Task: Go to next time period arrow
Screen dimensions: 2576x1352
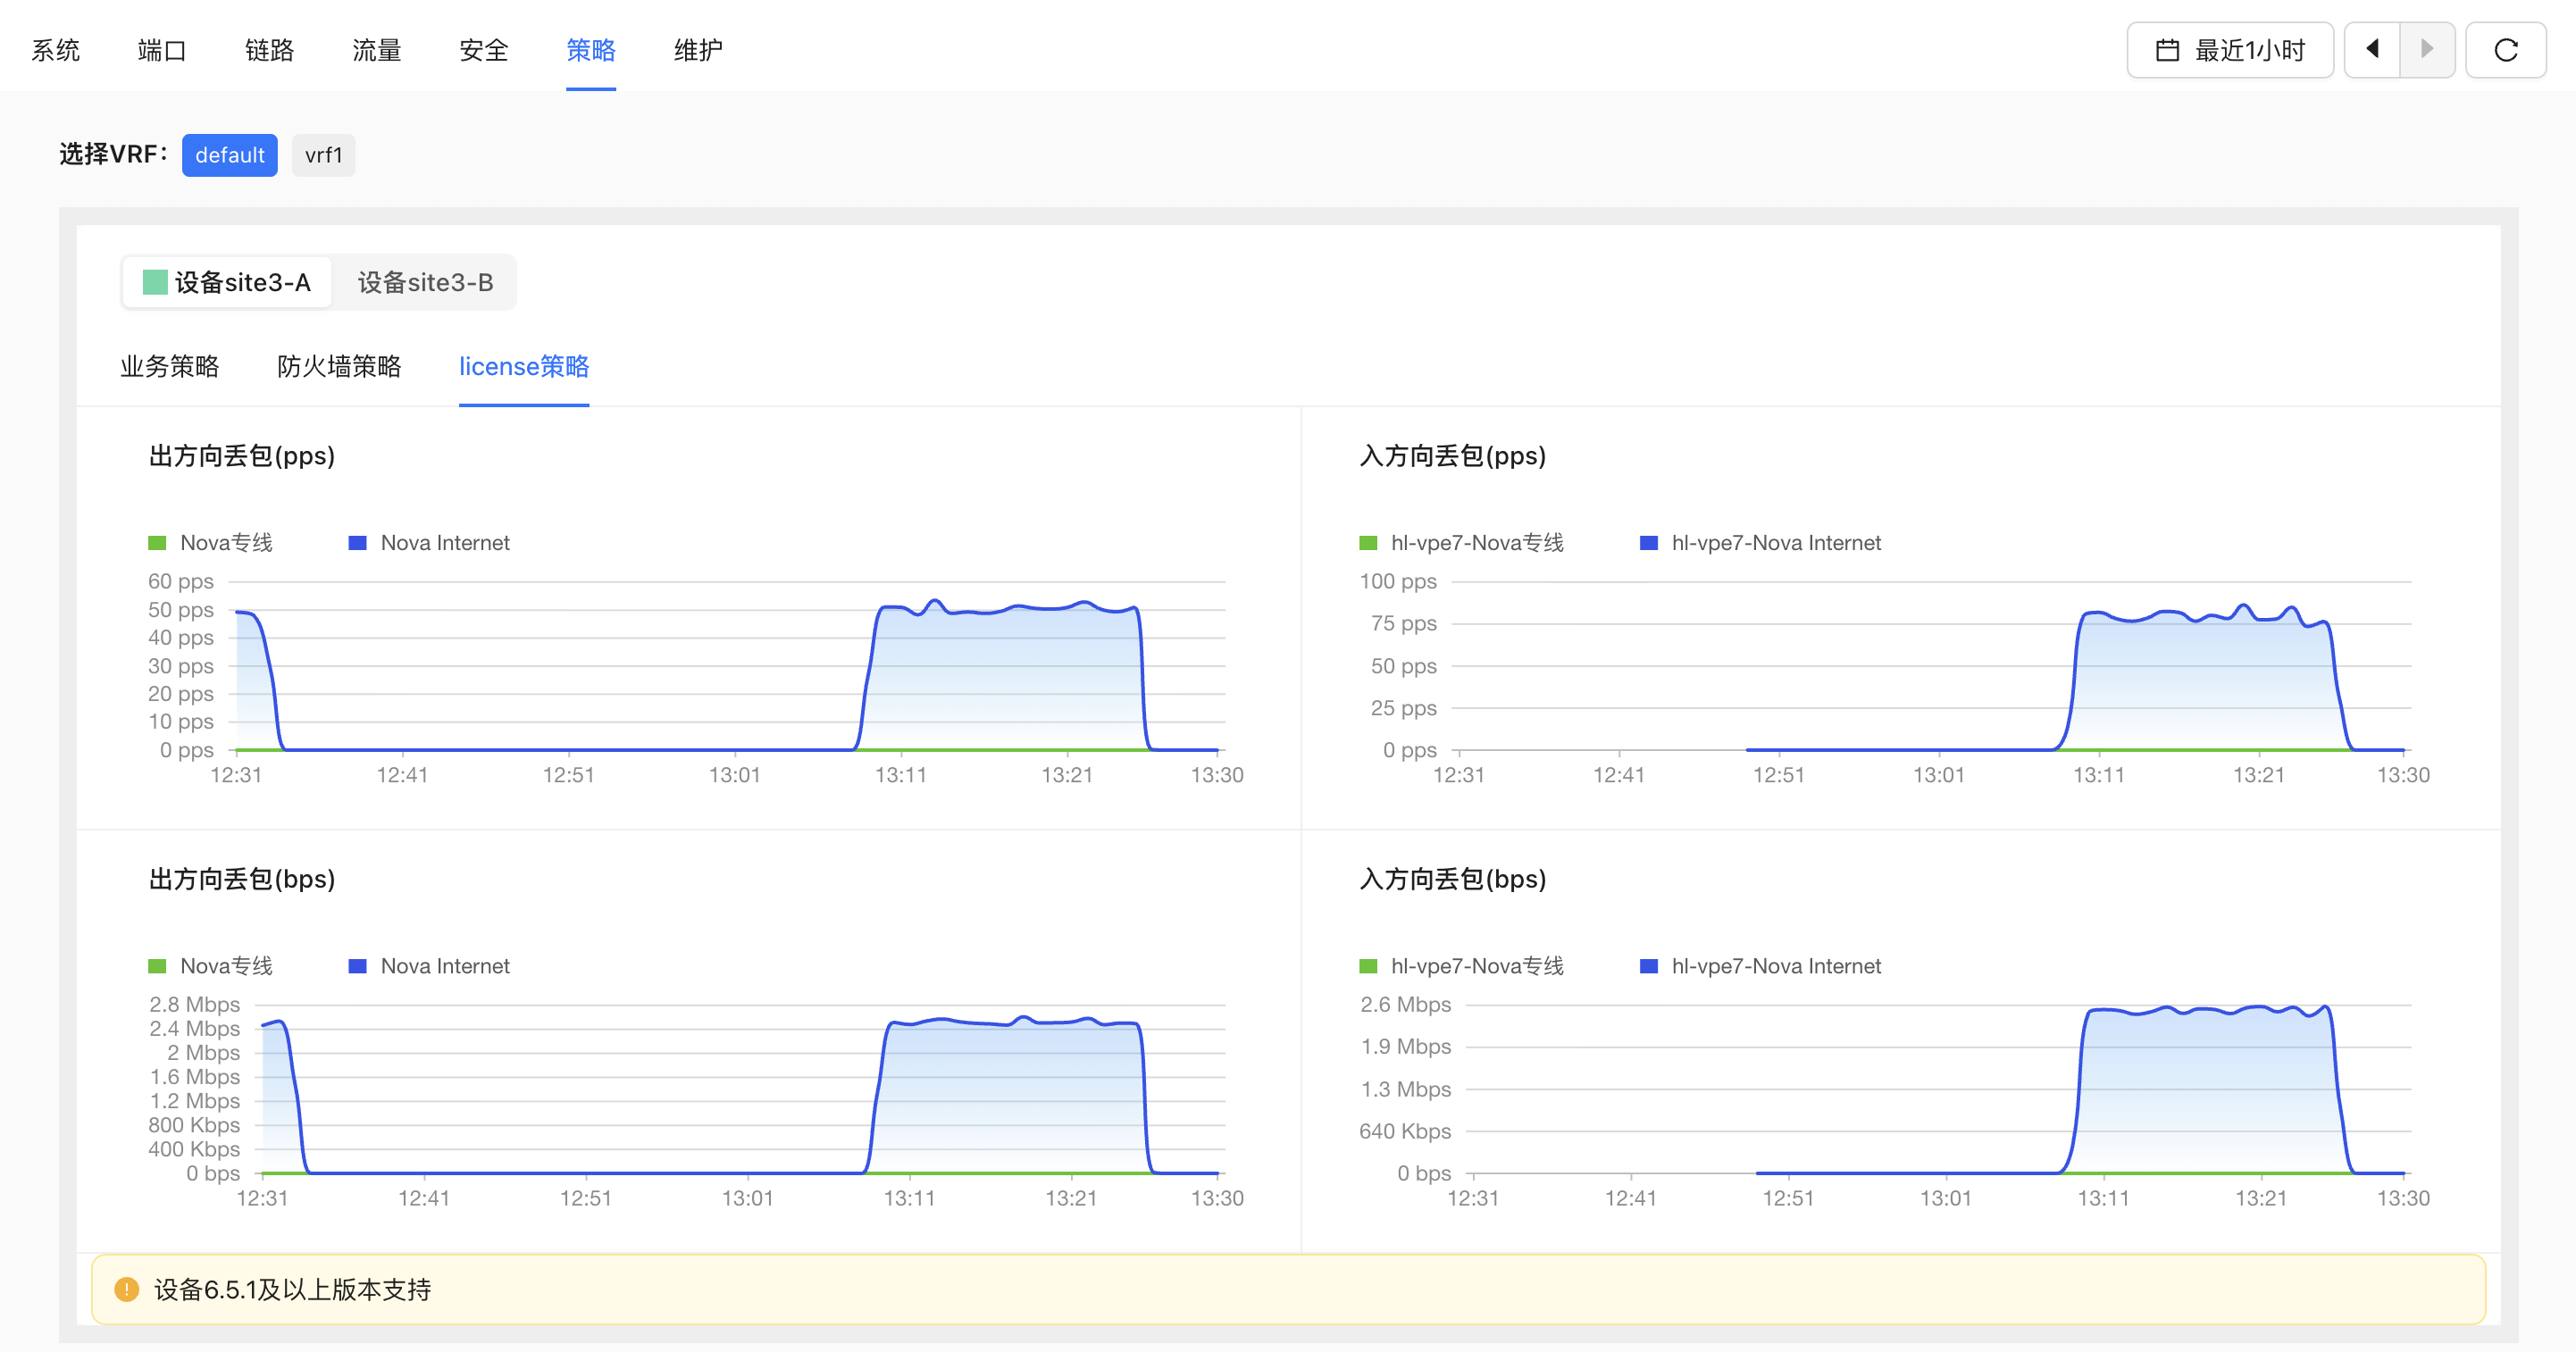Action: [2427, 50]
